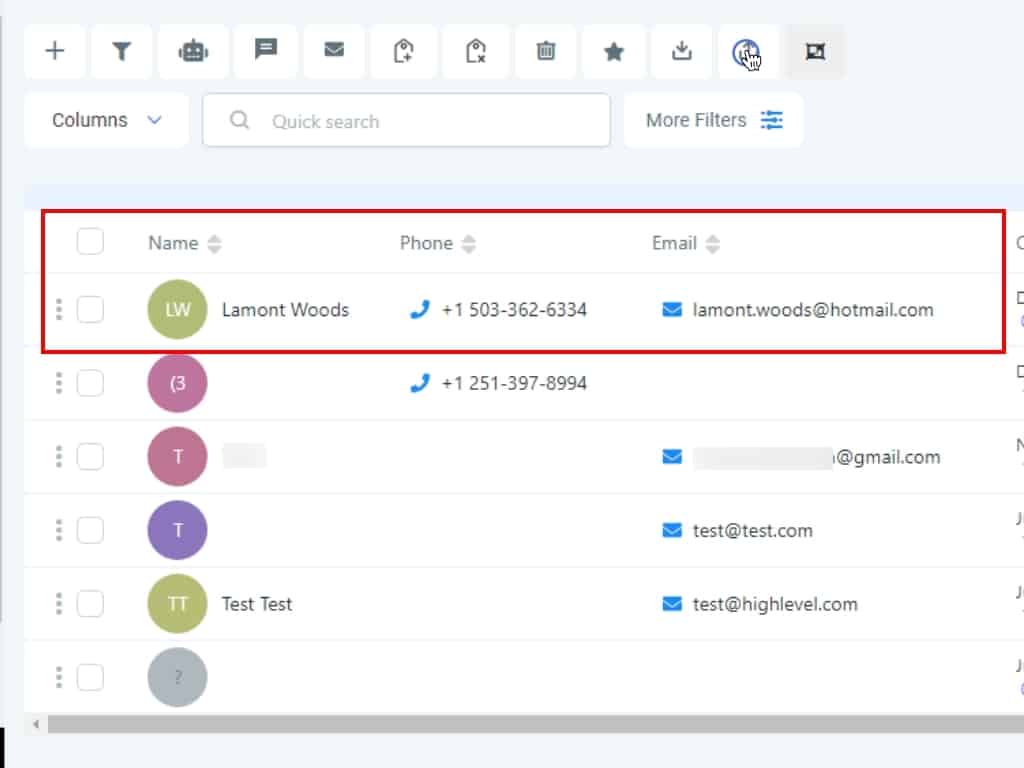
Task: Click the plus icon to add a contact
Action: pyautogui.click(x=55, y=51)
